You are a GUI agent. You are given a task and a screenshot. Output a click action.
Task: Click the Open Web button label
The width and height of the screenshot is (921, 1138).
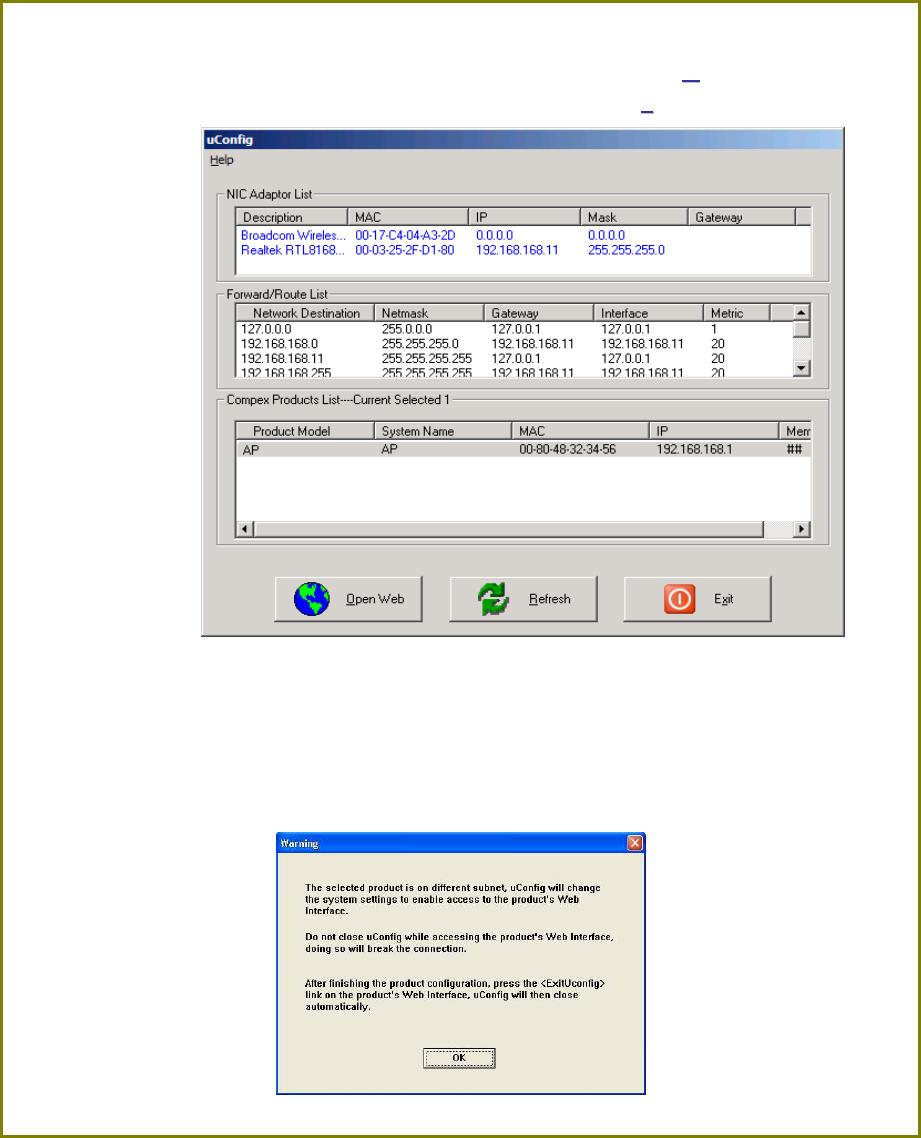[x=374, y=599]
